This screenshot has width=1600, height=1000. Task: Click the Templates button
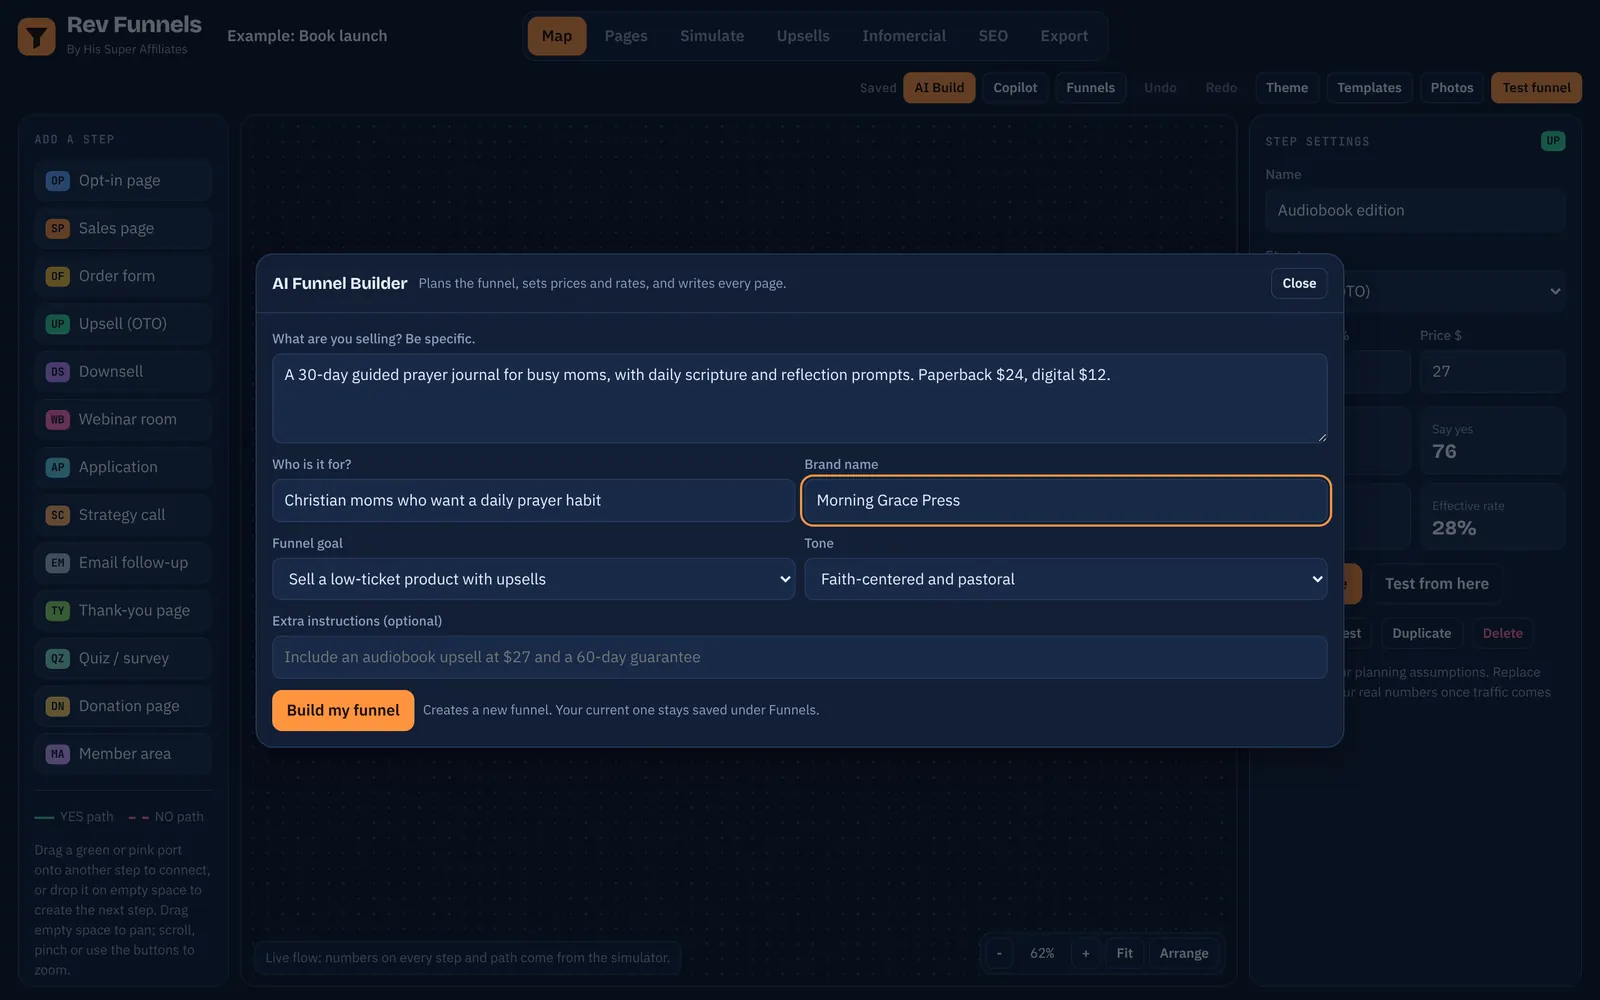click(x=1369, y=88)
